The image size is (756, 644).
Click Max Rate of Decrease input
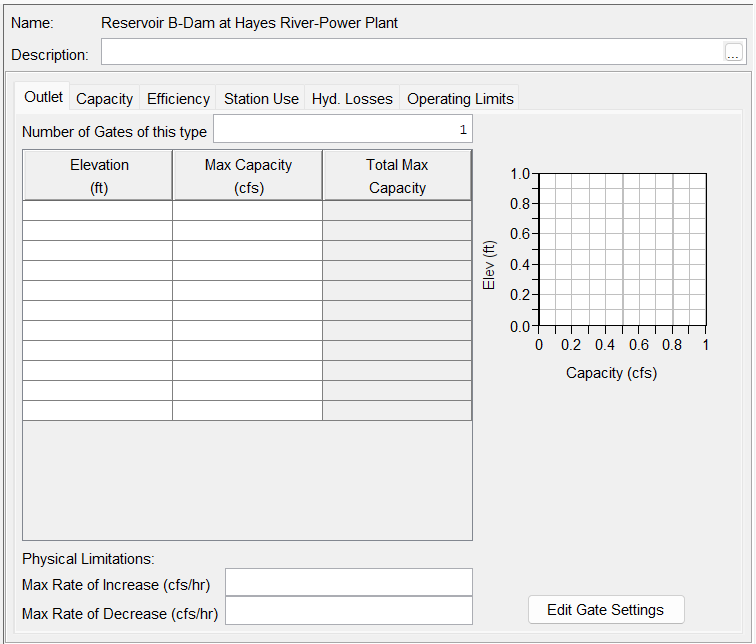point(348,611)
